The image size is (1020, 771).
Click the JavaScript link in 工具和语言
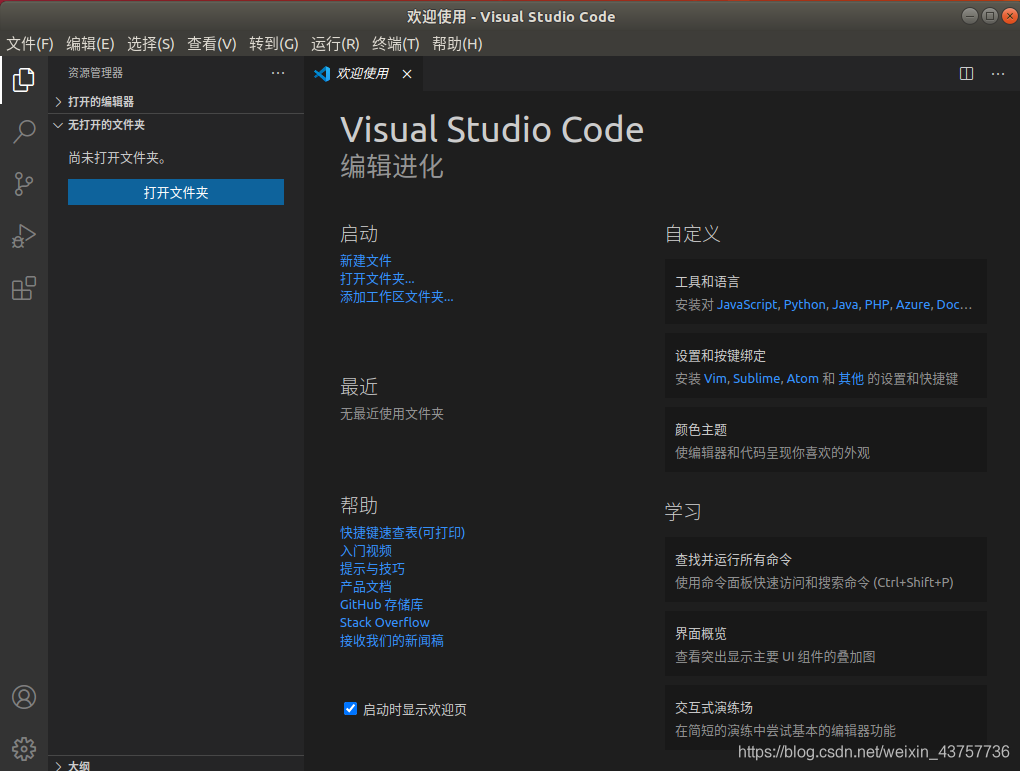747,304
